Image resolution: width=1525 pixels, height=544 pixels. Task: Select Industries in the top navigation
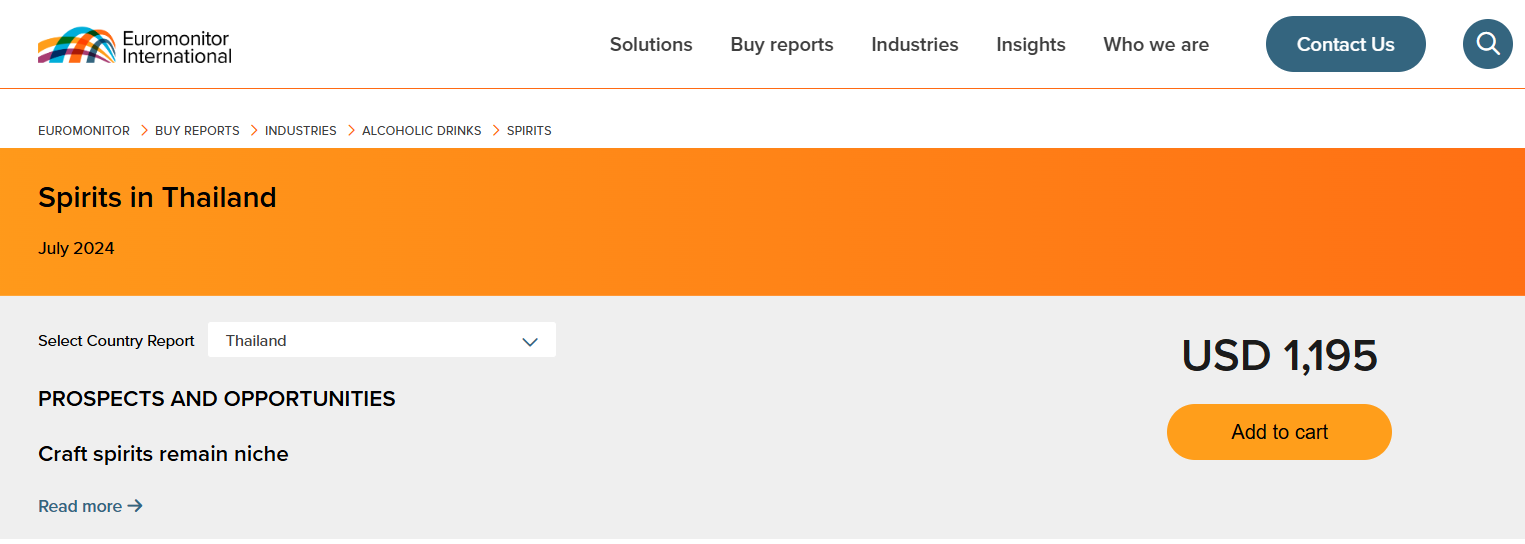914,45
